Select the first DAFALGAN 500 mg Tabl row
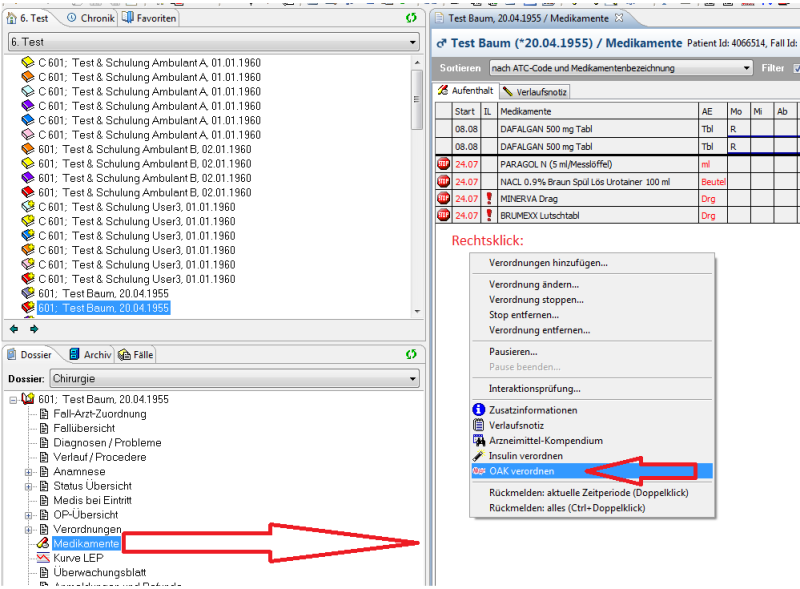Screen dimensions: 800x589 click(597, 129)
